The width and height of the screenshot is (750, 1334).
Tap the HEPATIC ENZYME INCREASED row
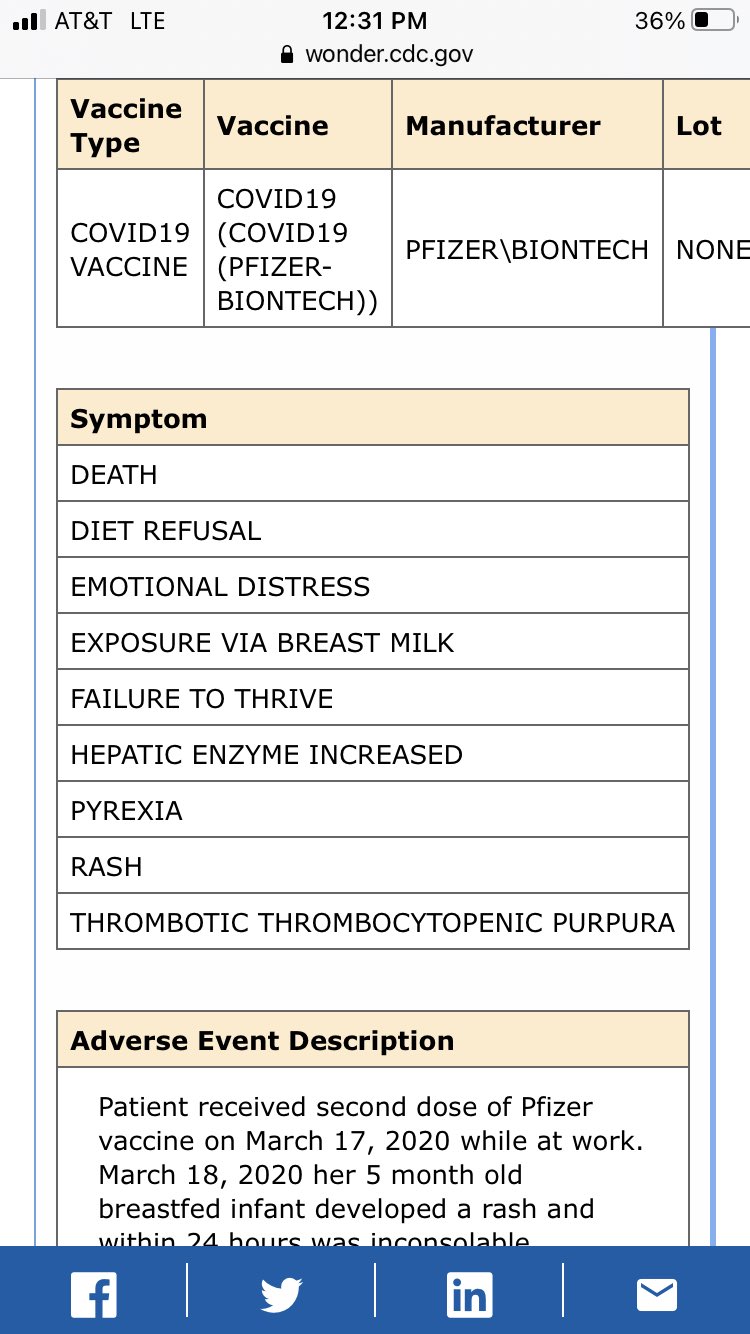click(x=373, y=754)
